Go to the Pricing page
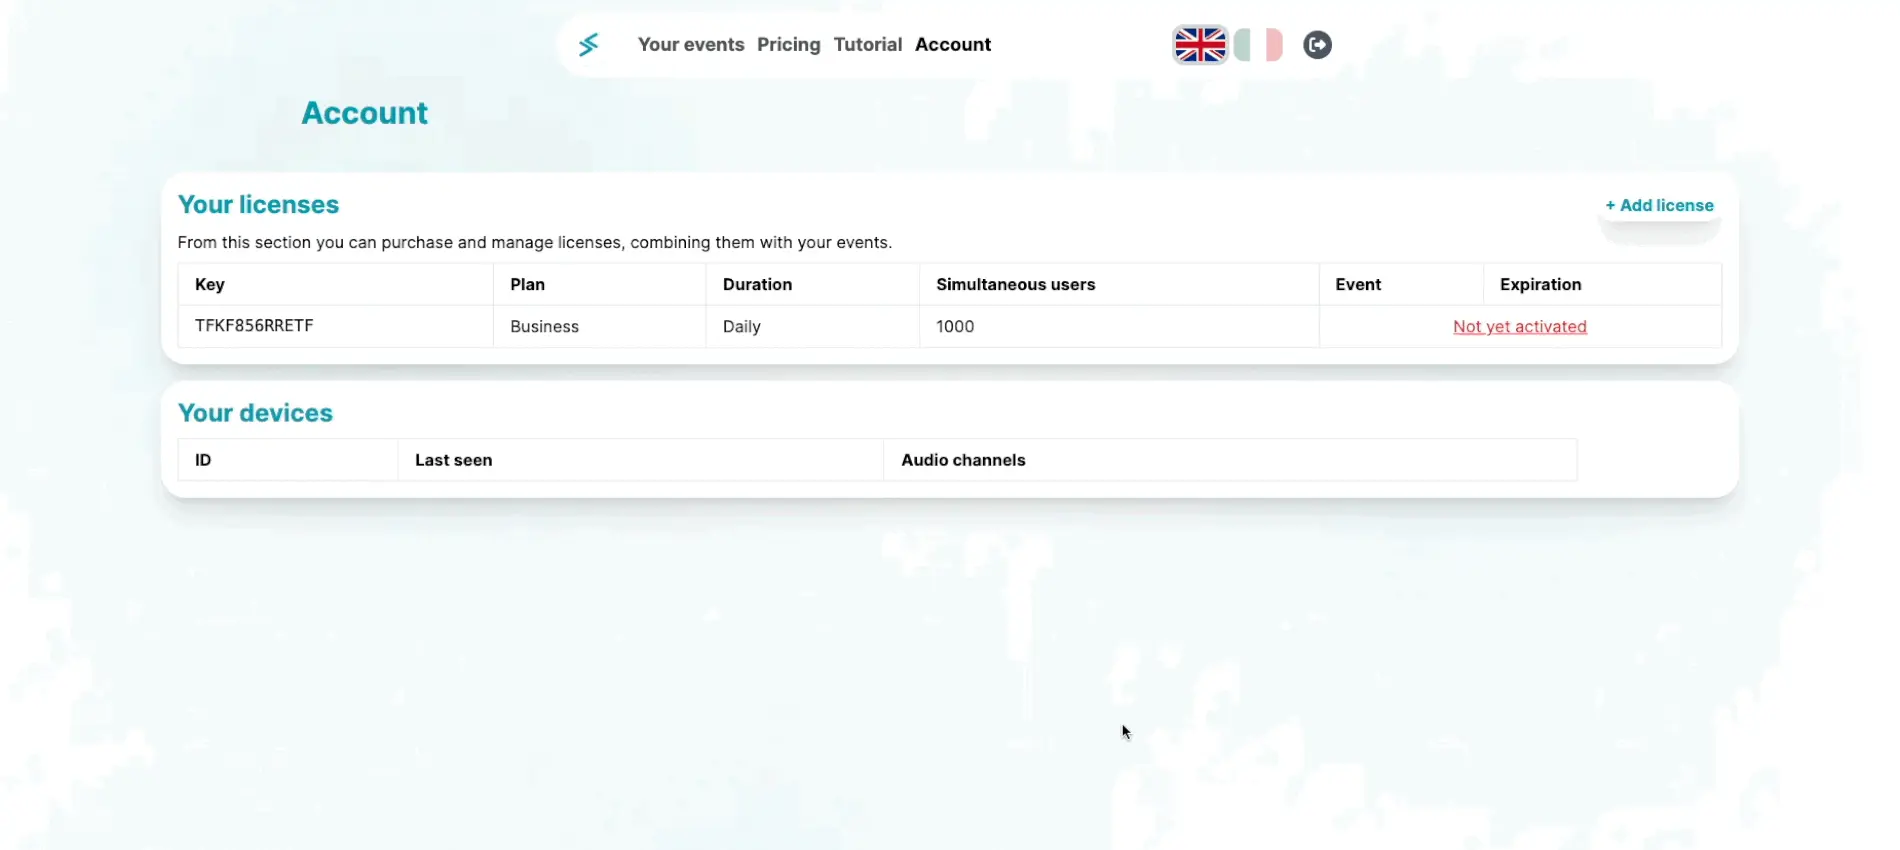Screen dimensions: 1900x850 (x=788, y=45)
